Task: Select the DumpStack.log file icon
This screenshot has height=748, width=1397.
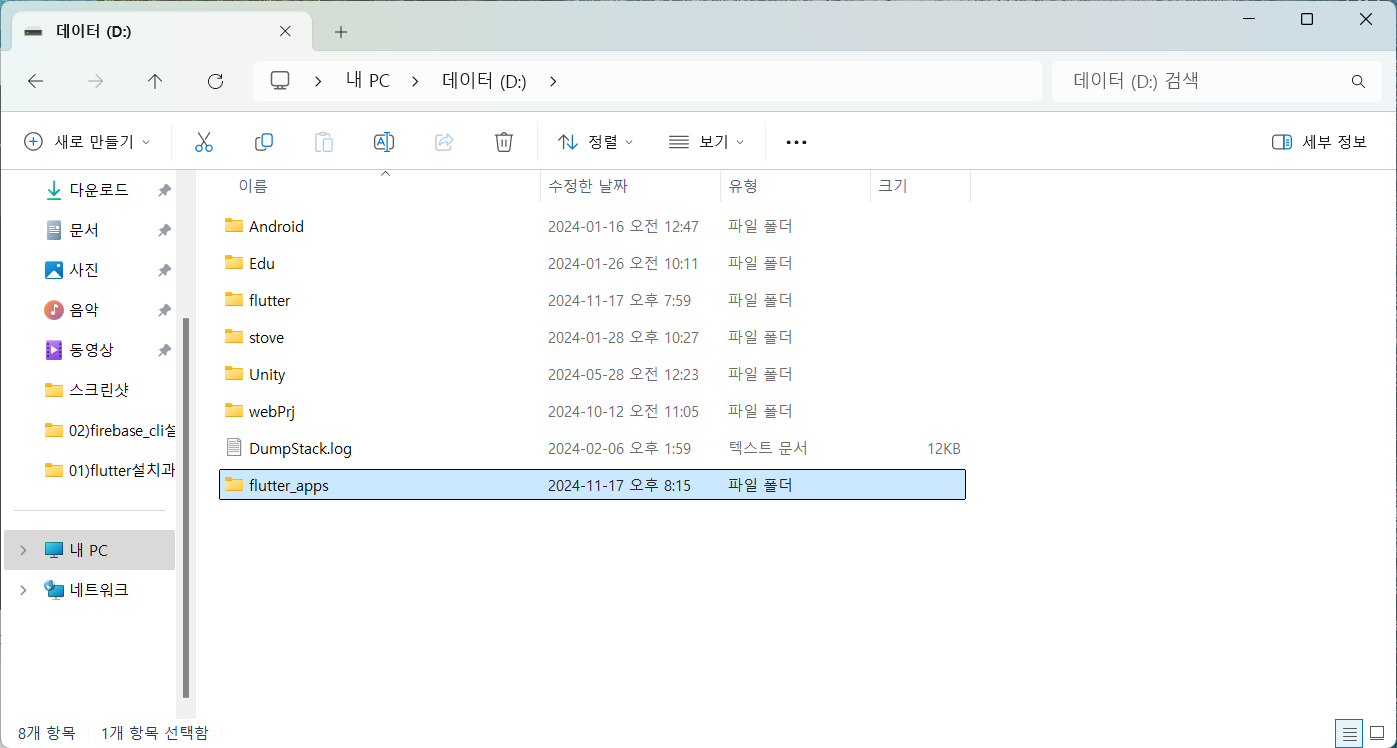Action: point(234,448)
